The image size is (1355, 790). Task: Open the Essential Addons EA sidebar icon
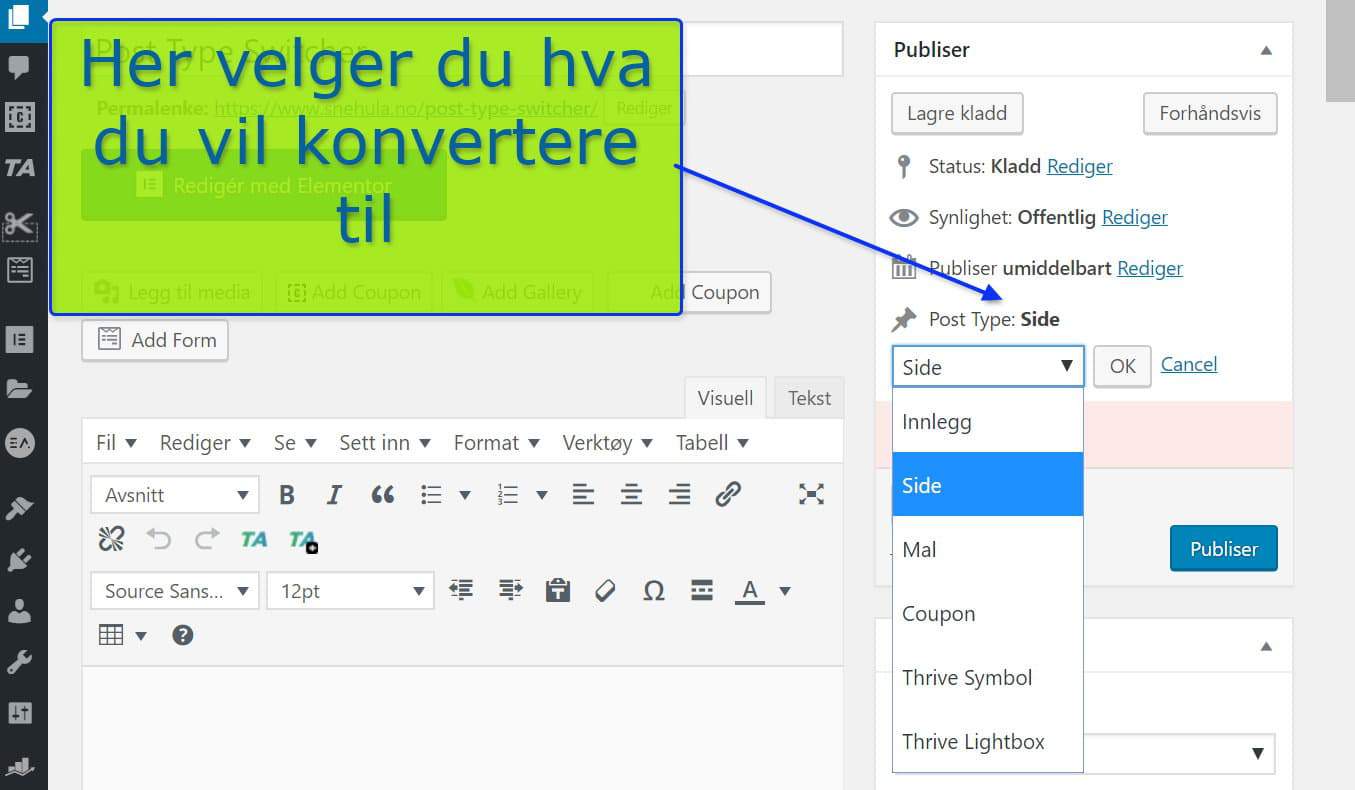[19, 443]
